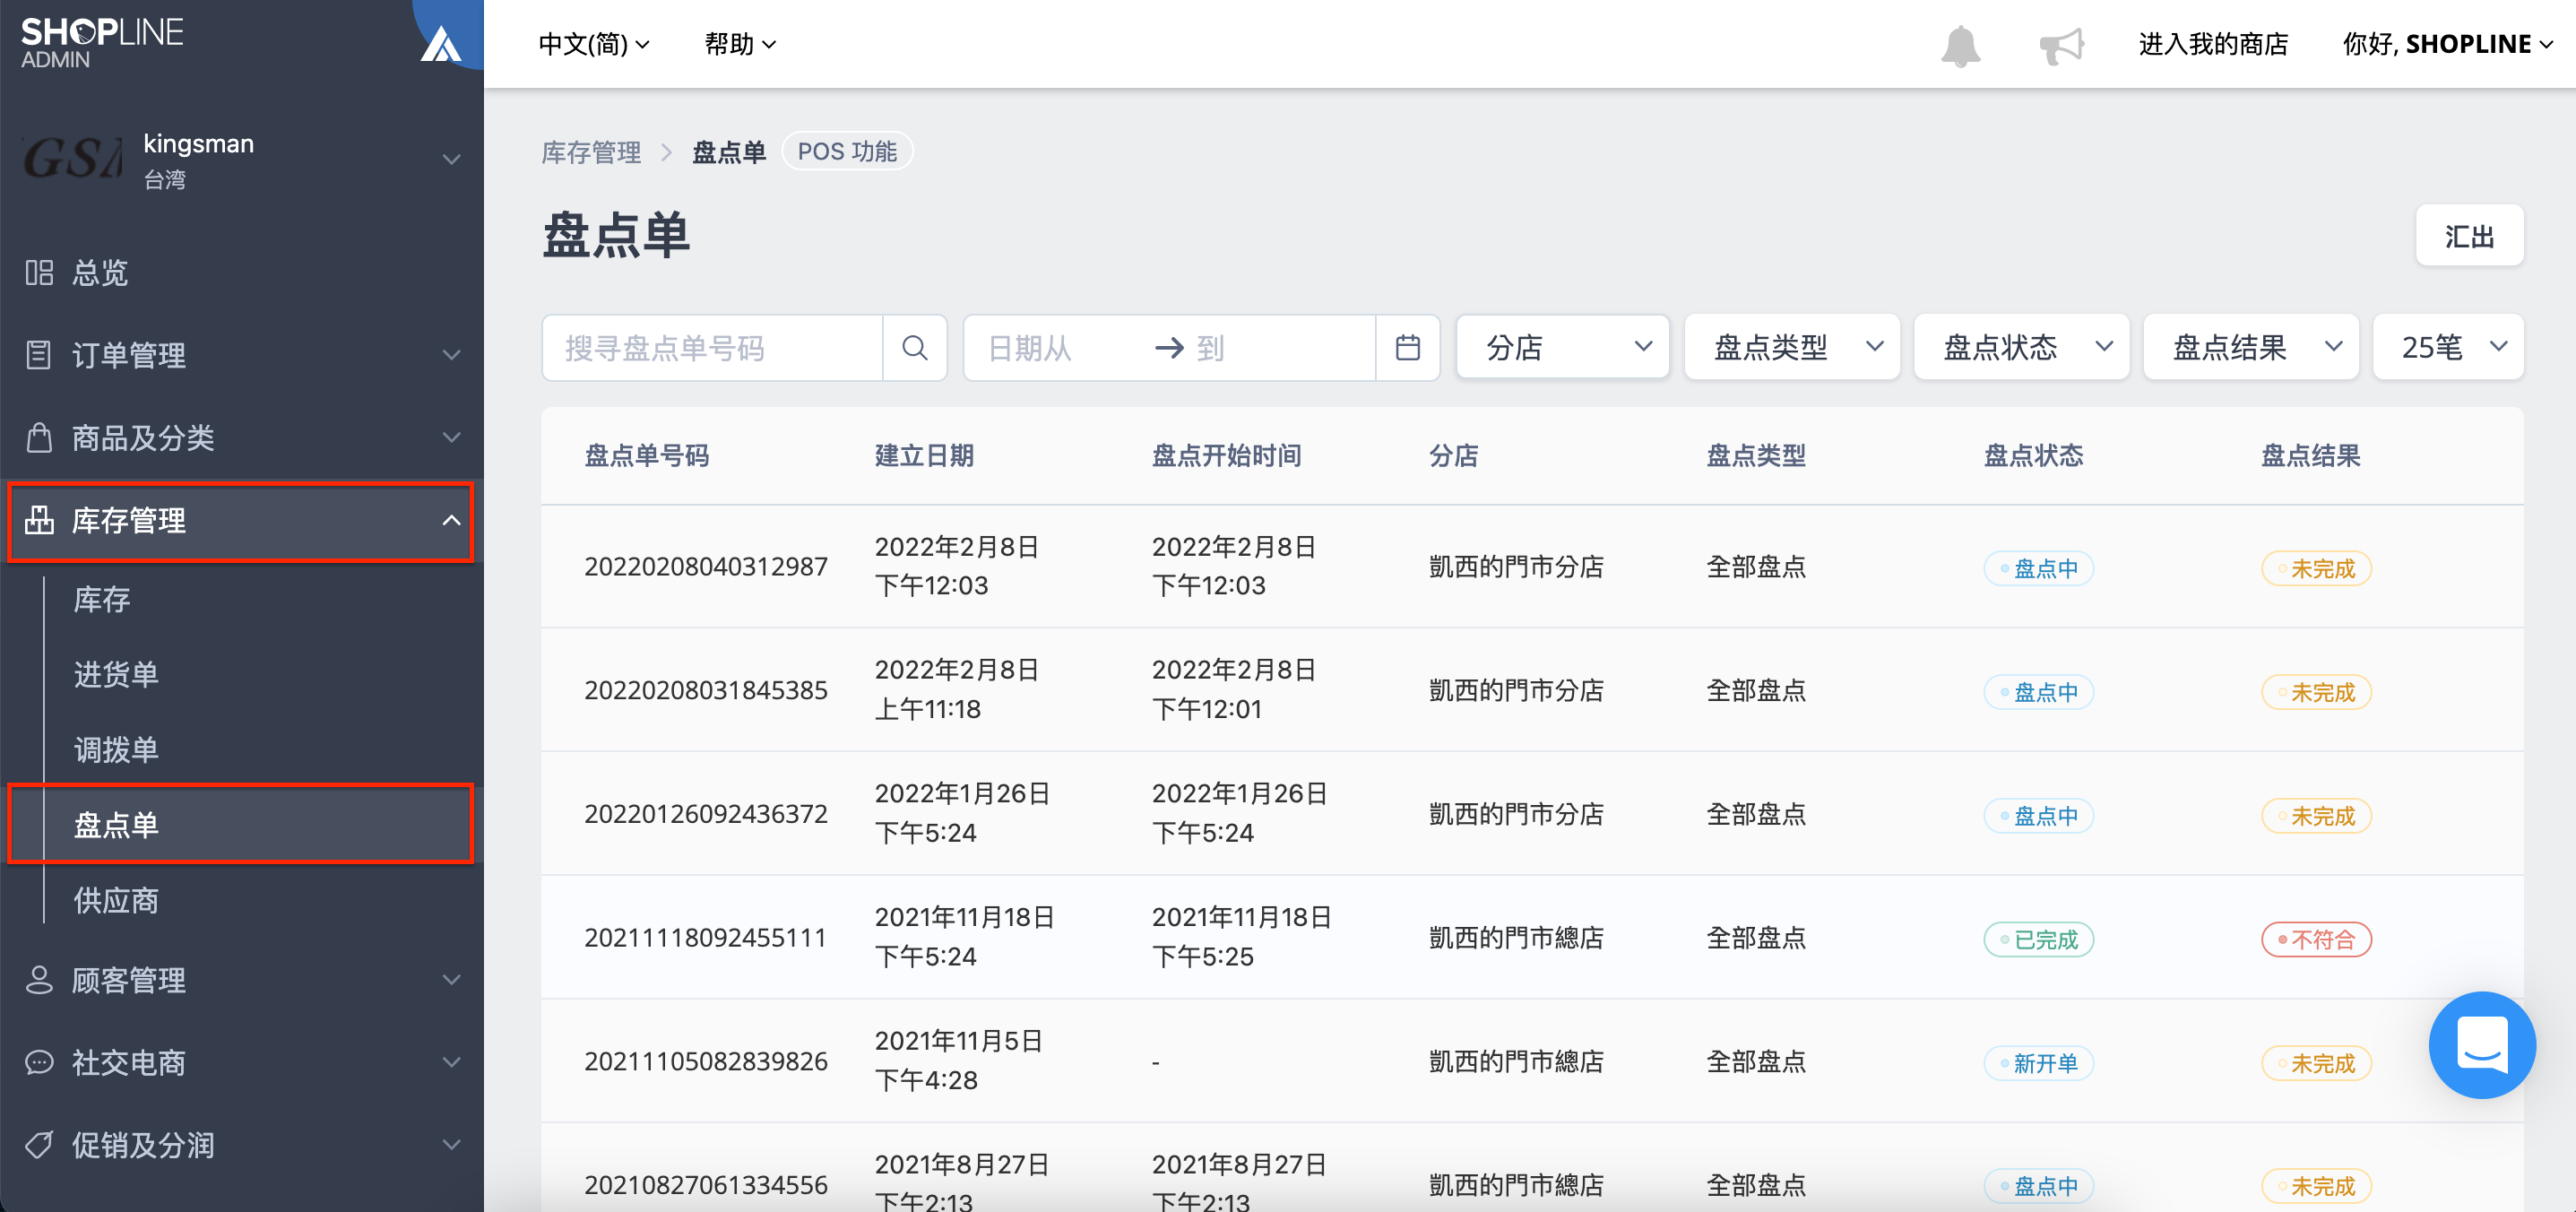Collapse the 库存管理 sidebar section
The image size is (2576, 1212).
pyautogui.click(x=241, y=521)
